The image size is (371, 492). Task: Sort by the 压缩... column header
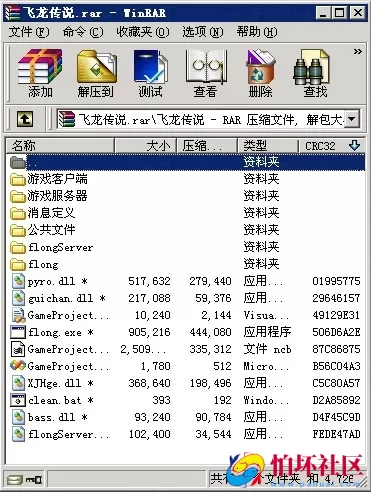pyautogui.click(x=207, y=146)
